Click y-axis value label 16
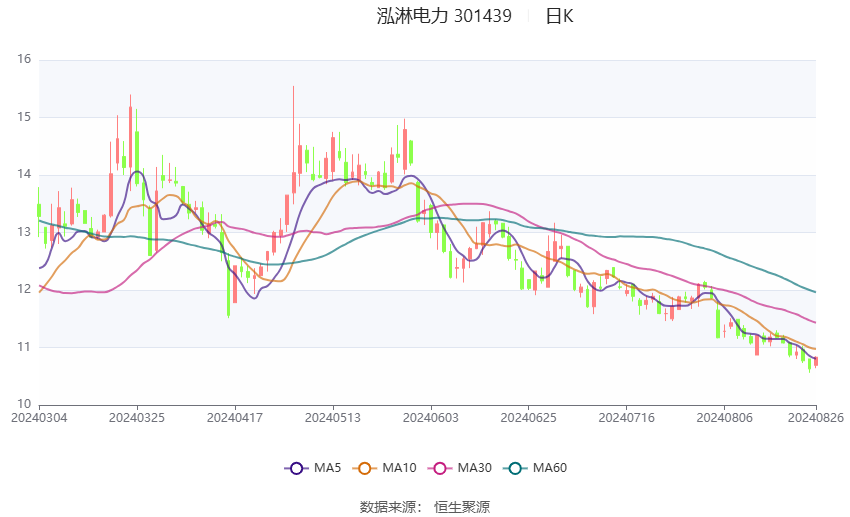The width and height of the screenshot is (850, 517). (24, 59)
